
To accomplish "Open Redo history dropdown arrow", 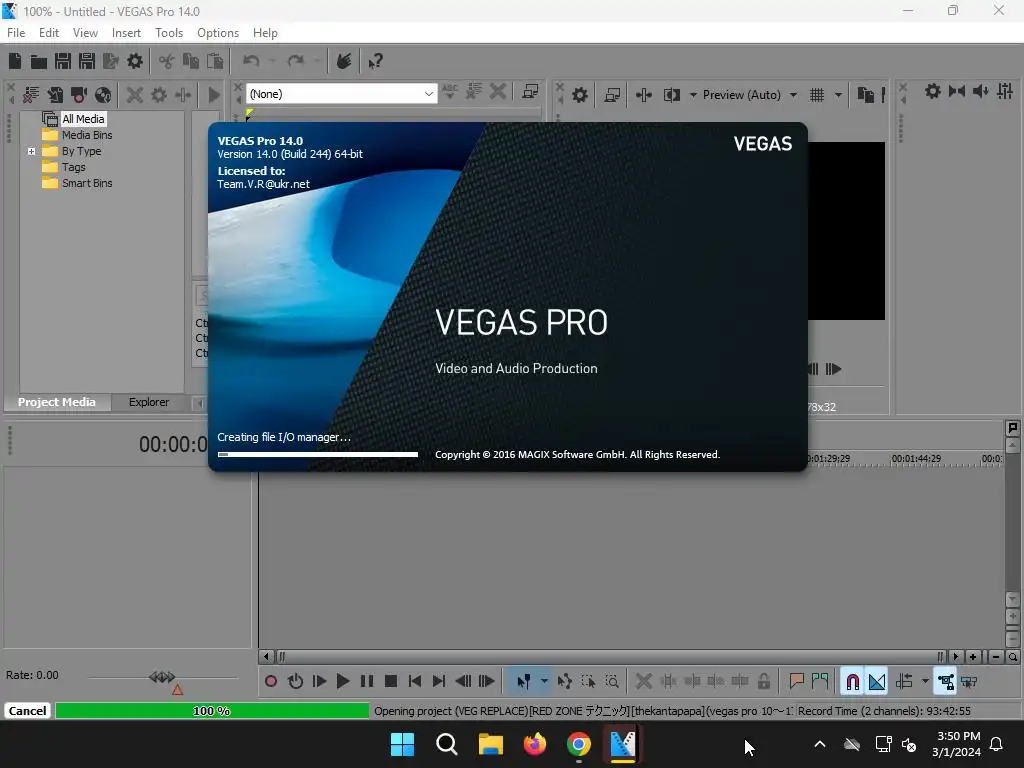I will [317, 61].
